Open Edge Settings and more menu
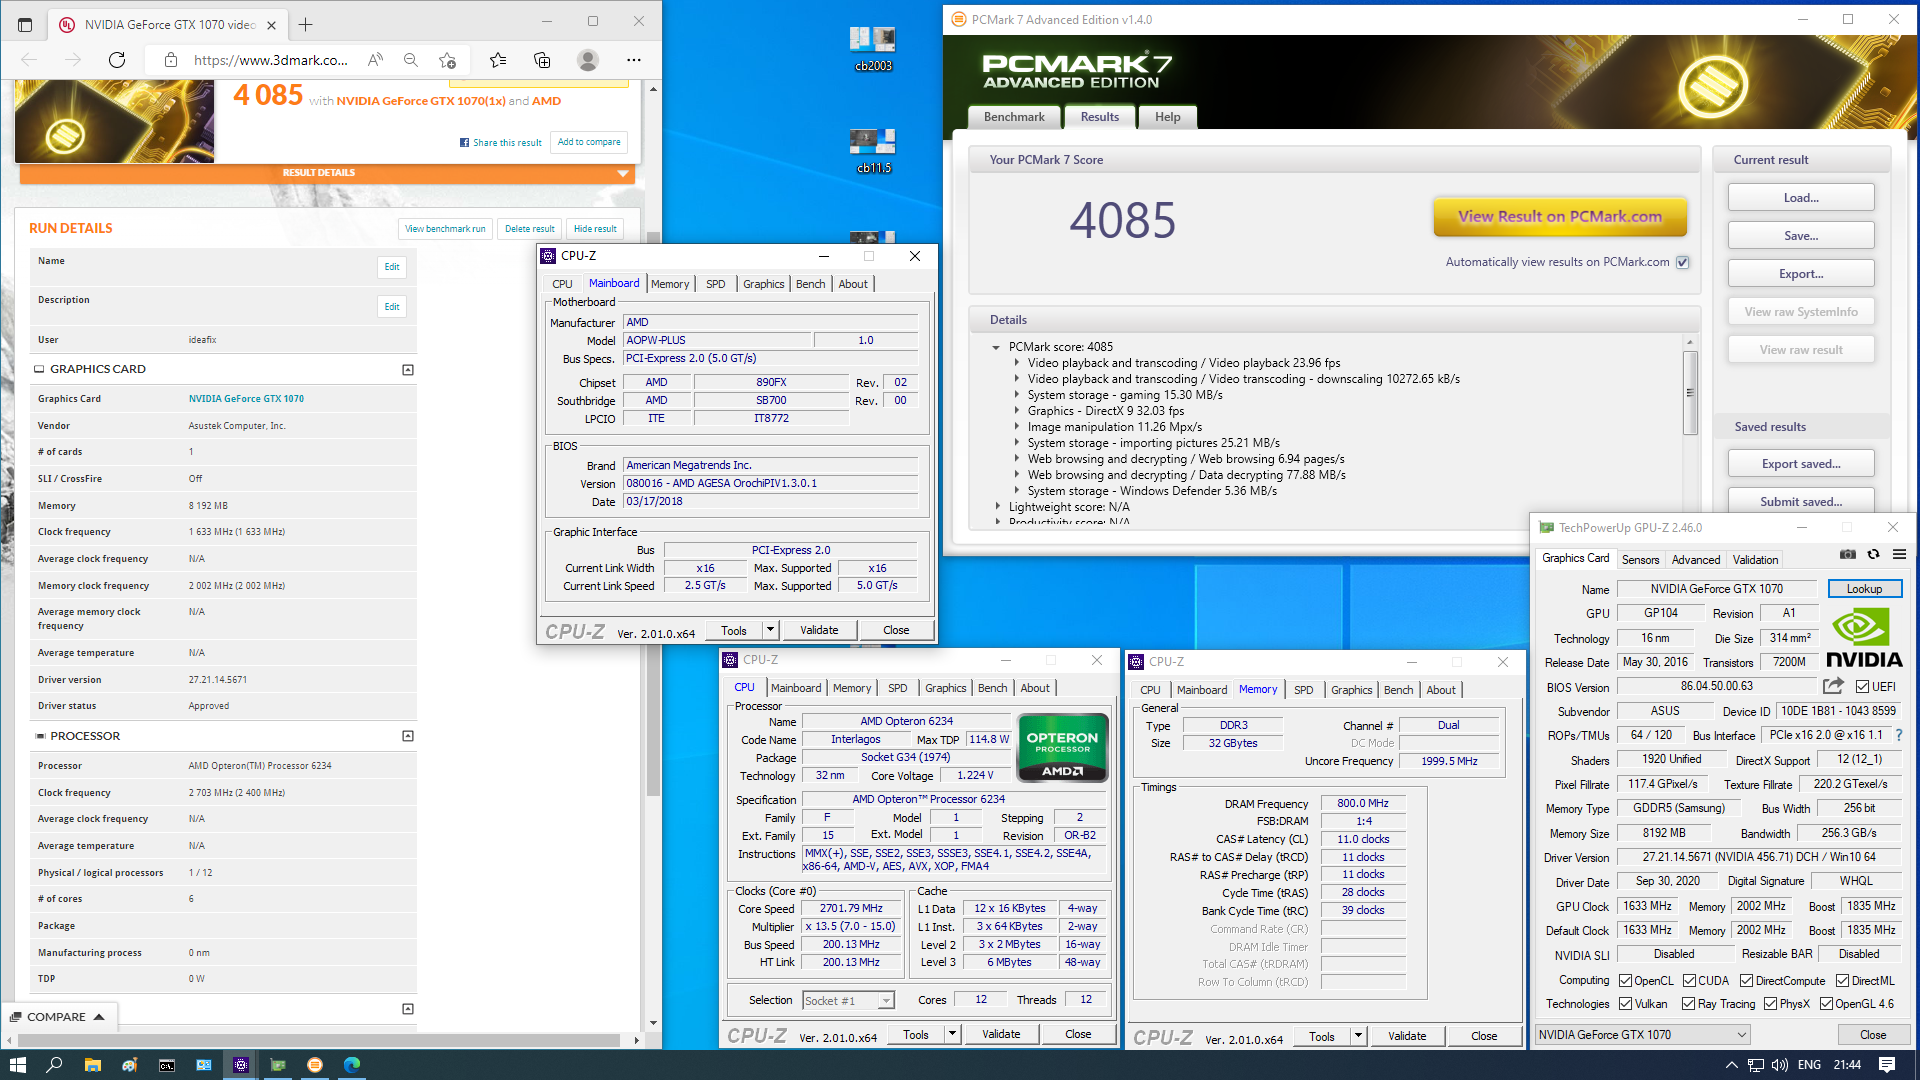The height and width of the screenshot is (1080, 1920). coord(634,60)
